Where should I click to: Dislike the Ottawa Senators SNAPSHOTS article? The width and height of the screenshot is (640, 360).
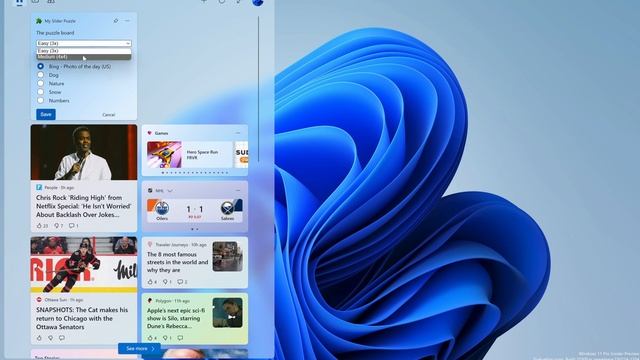pyautogui.click(x=51, y=338)
